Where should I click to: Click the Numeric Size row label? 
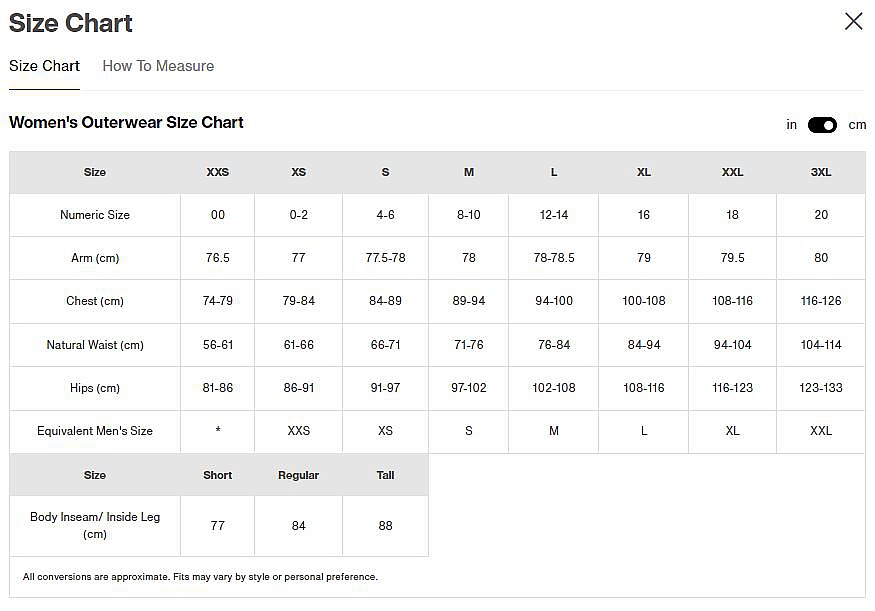[95, 215]
